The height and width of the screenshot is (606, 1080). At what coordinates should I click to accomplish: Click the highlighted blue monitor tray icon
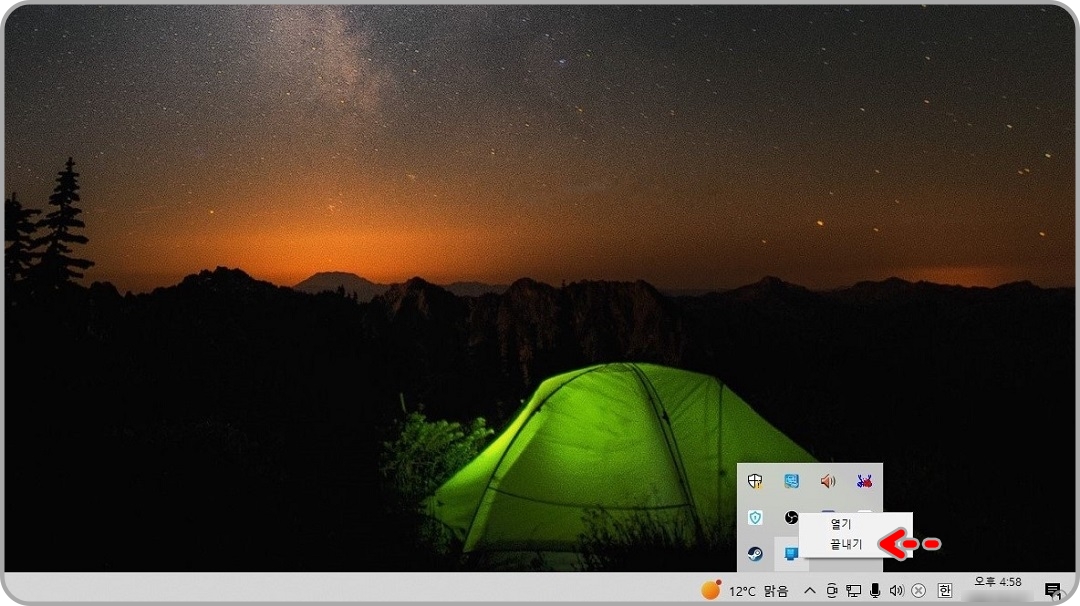791,554
